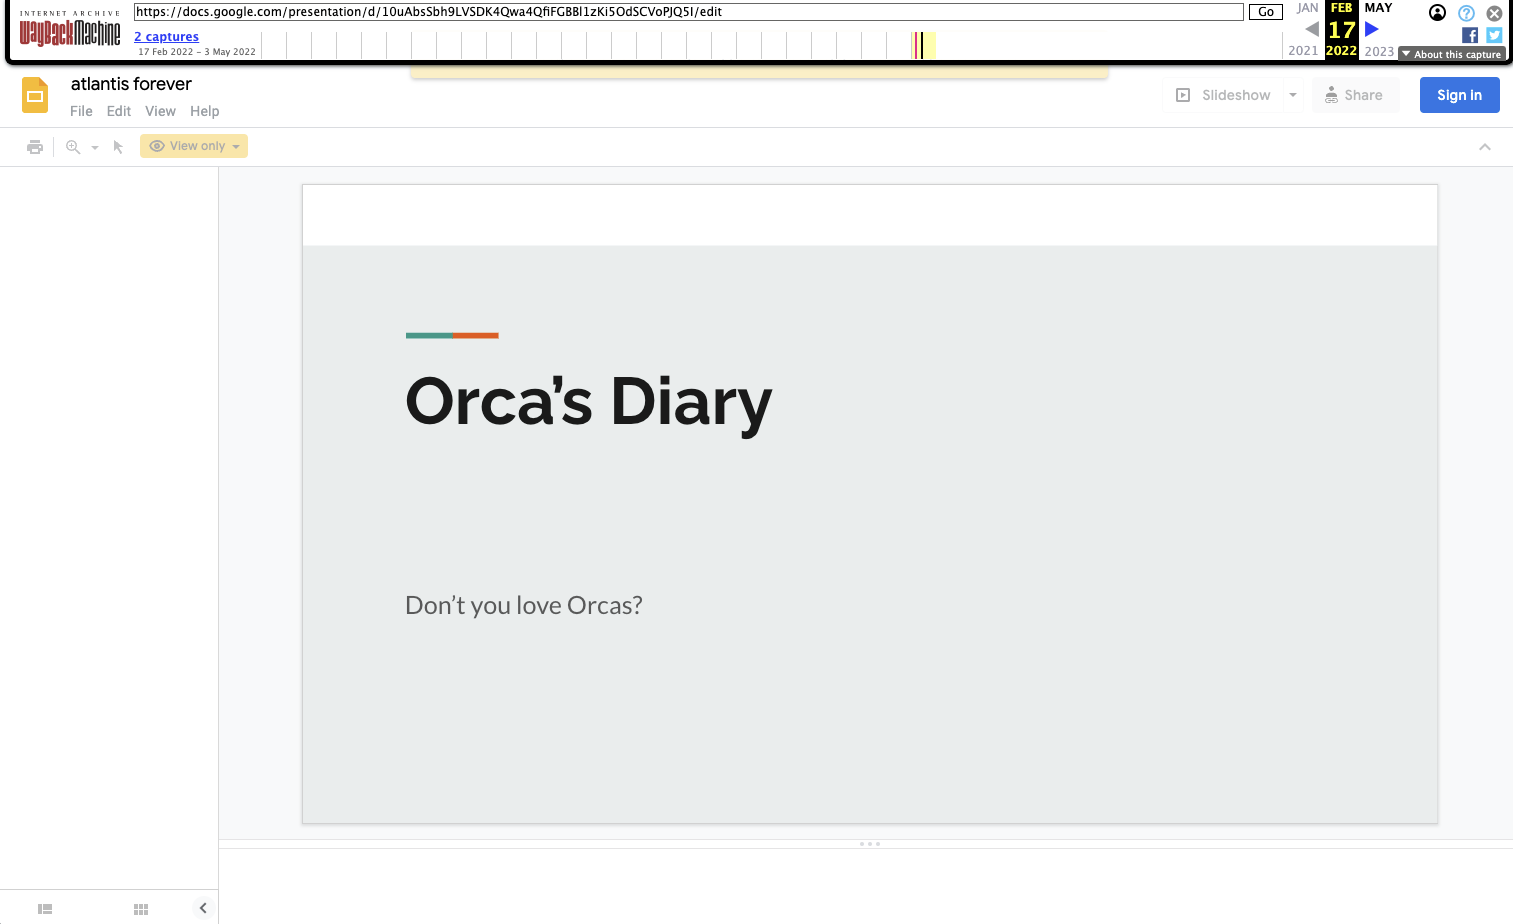The height and width of the screenshot is (924, 1513).
Task: Go to next capture arrow
Action: click(x=1372, y=29)
